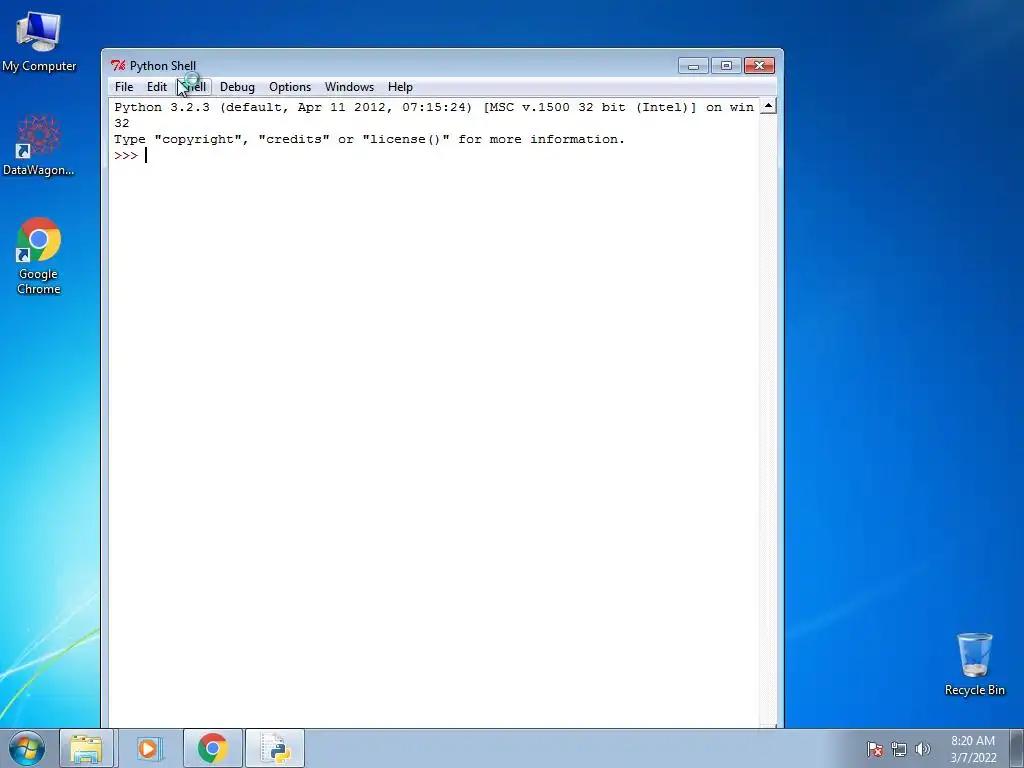Open the Shell menu
Image resolution: width=1024 pixels, height=768 pixels.
coord(194,87)
